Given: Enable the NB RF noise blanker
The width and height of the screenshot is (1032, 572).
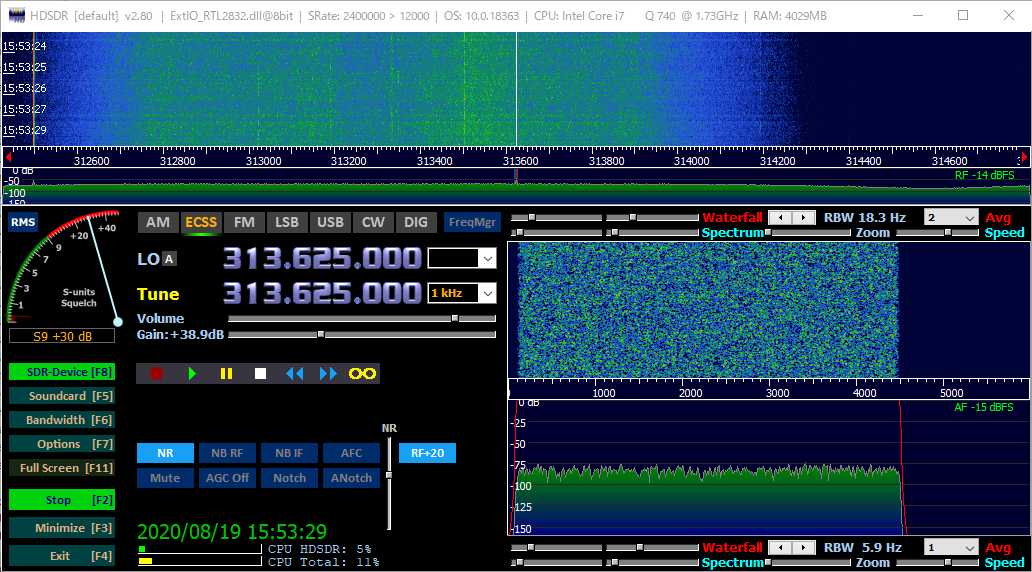Looking at the screenshot, I should click(x=227, y=453).
